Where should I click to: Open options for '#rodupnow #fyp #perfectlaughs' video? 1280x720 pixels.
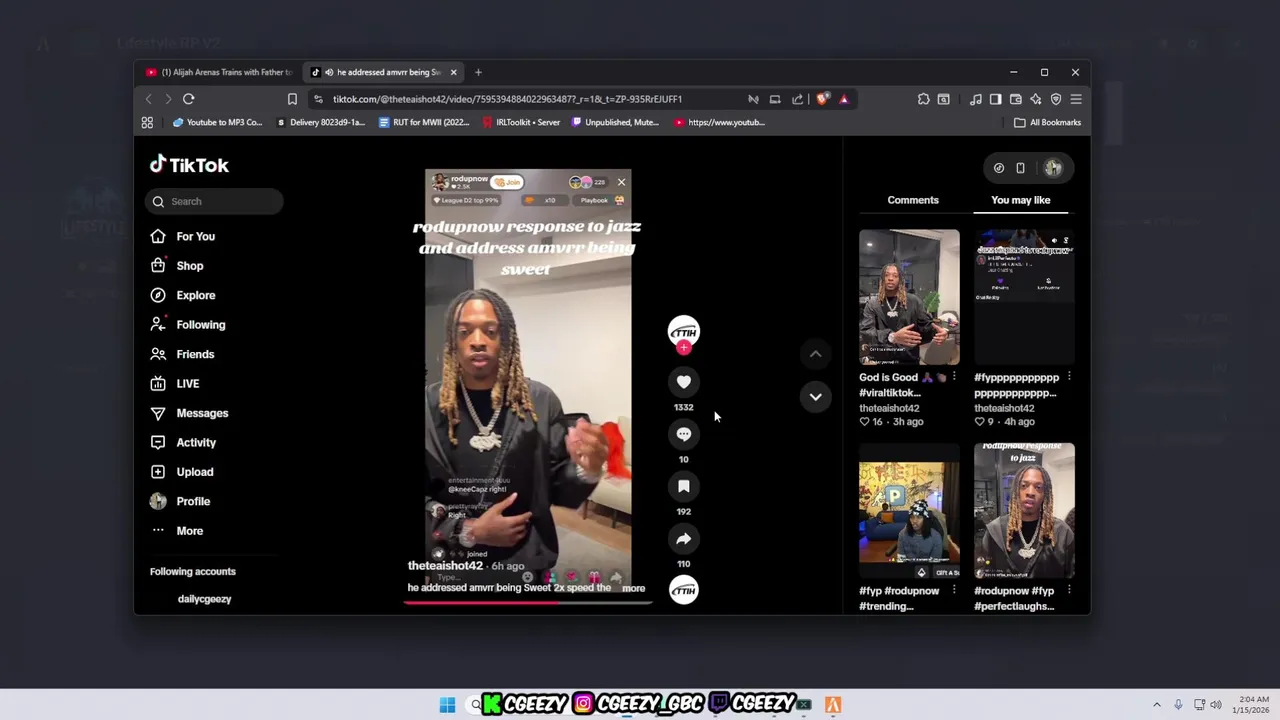click(1069, 591)
